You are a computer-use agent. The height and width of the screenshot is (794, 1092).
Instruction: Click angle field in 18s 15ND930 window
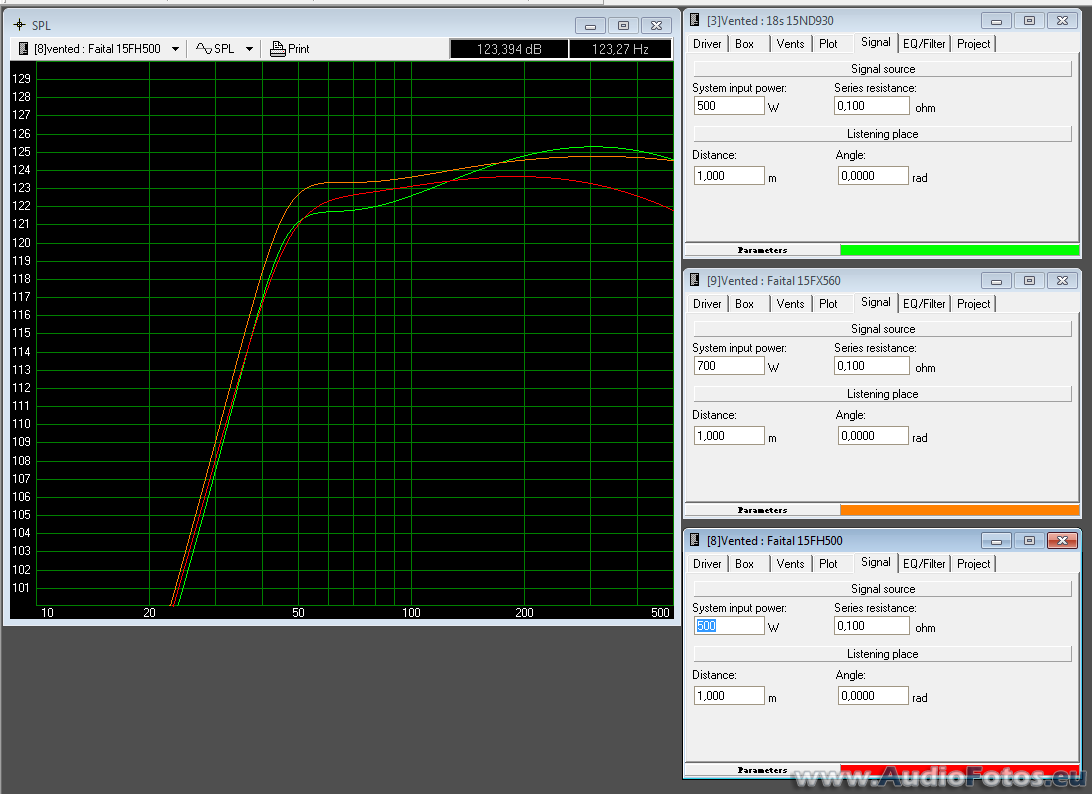click(873, 176)
